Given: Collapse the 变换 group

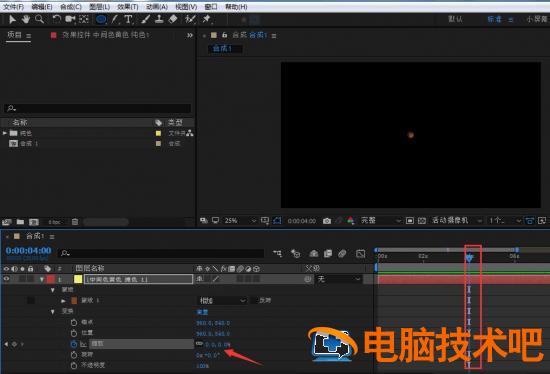Looking at the screenshot, I should pos(53,312).
